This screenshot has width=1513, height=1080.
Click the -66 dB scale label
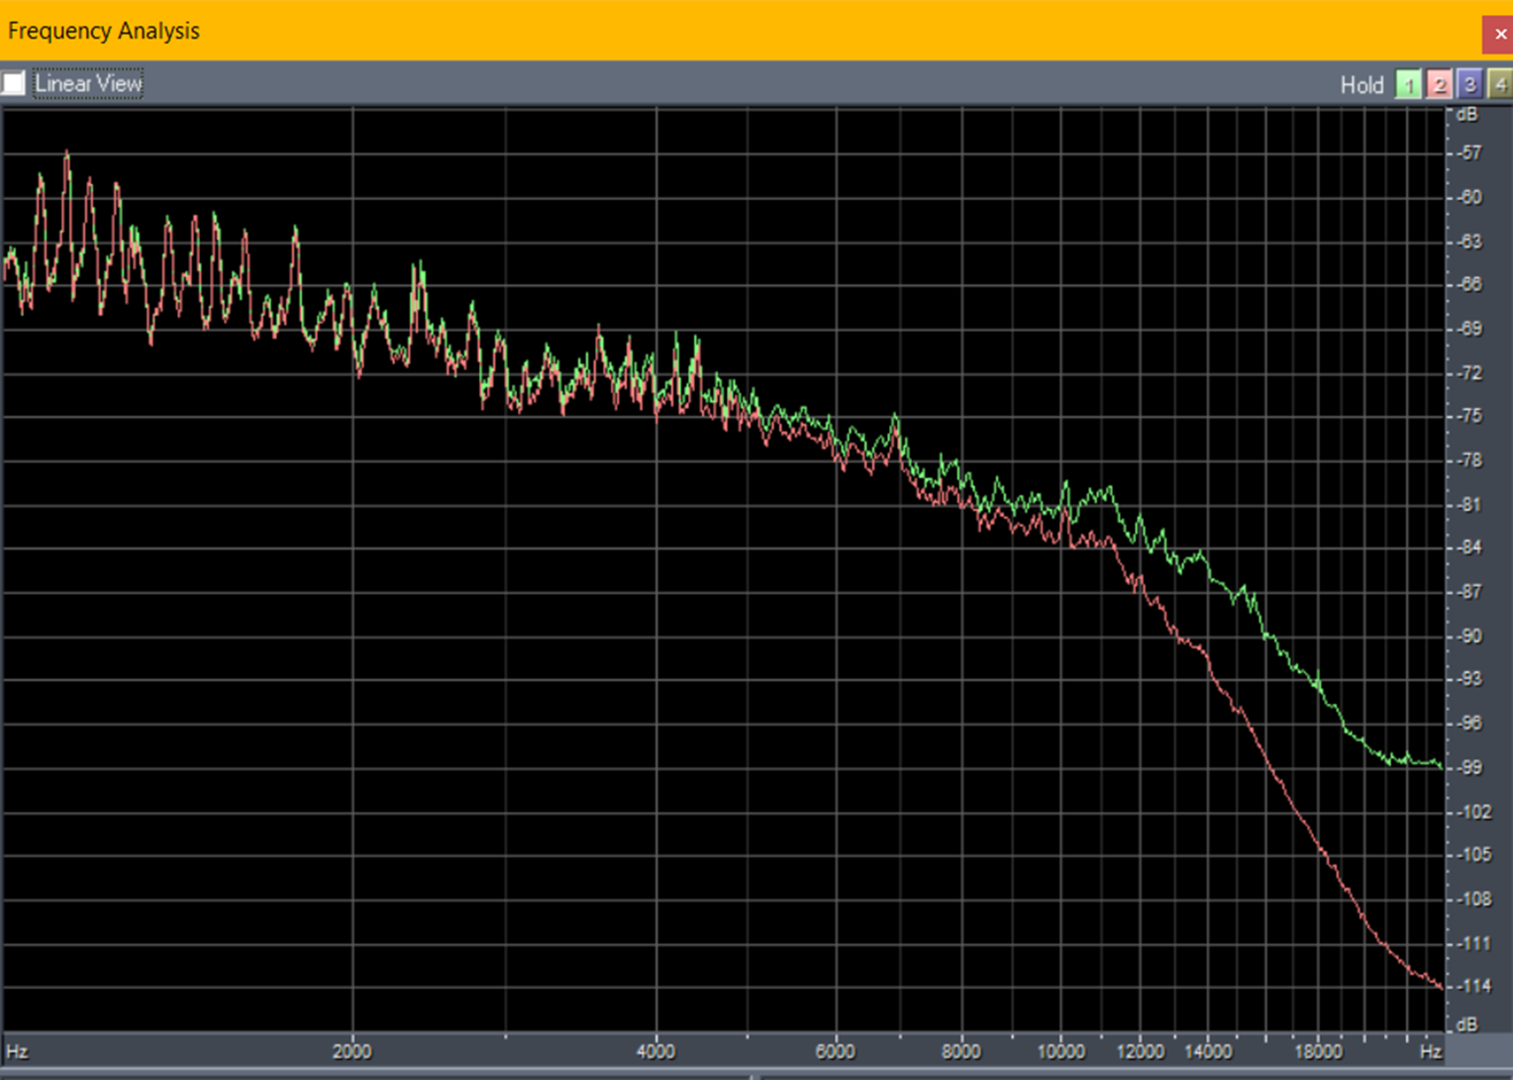tap(1469, 284)
